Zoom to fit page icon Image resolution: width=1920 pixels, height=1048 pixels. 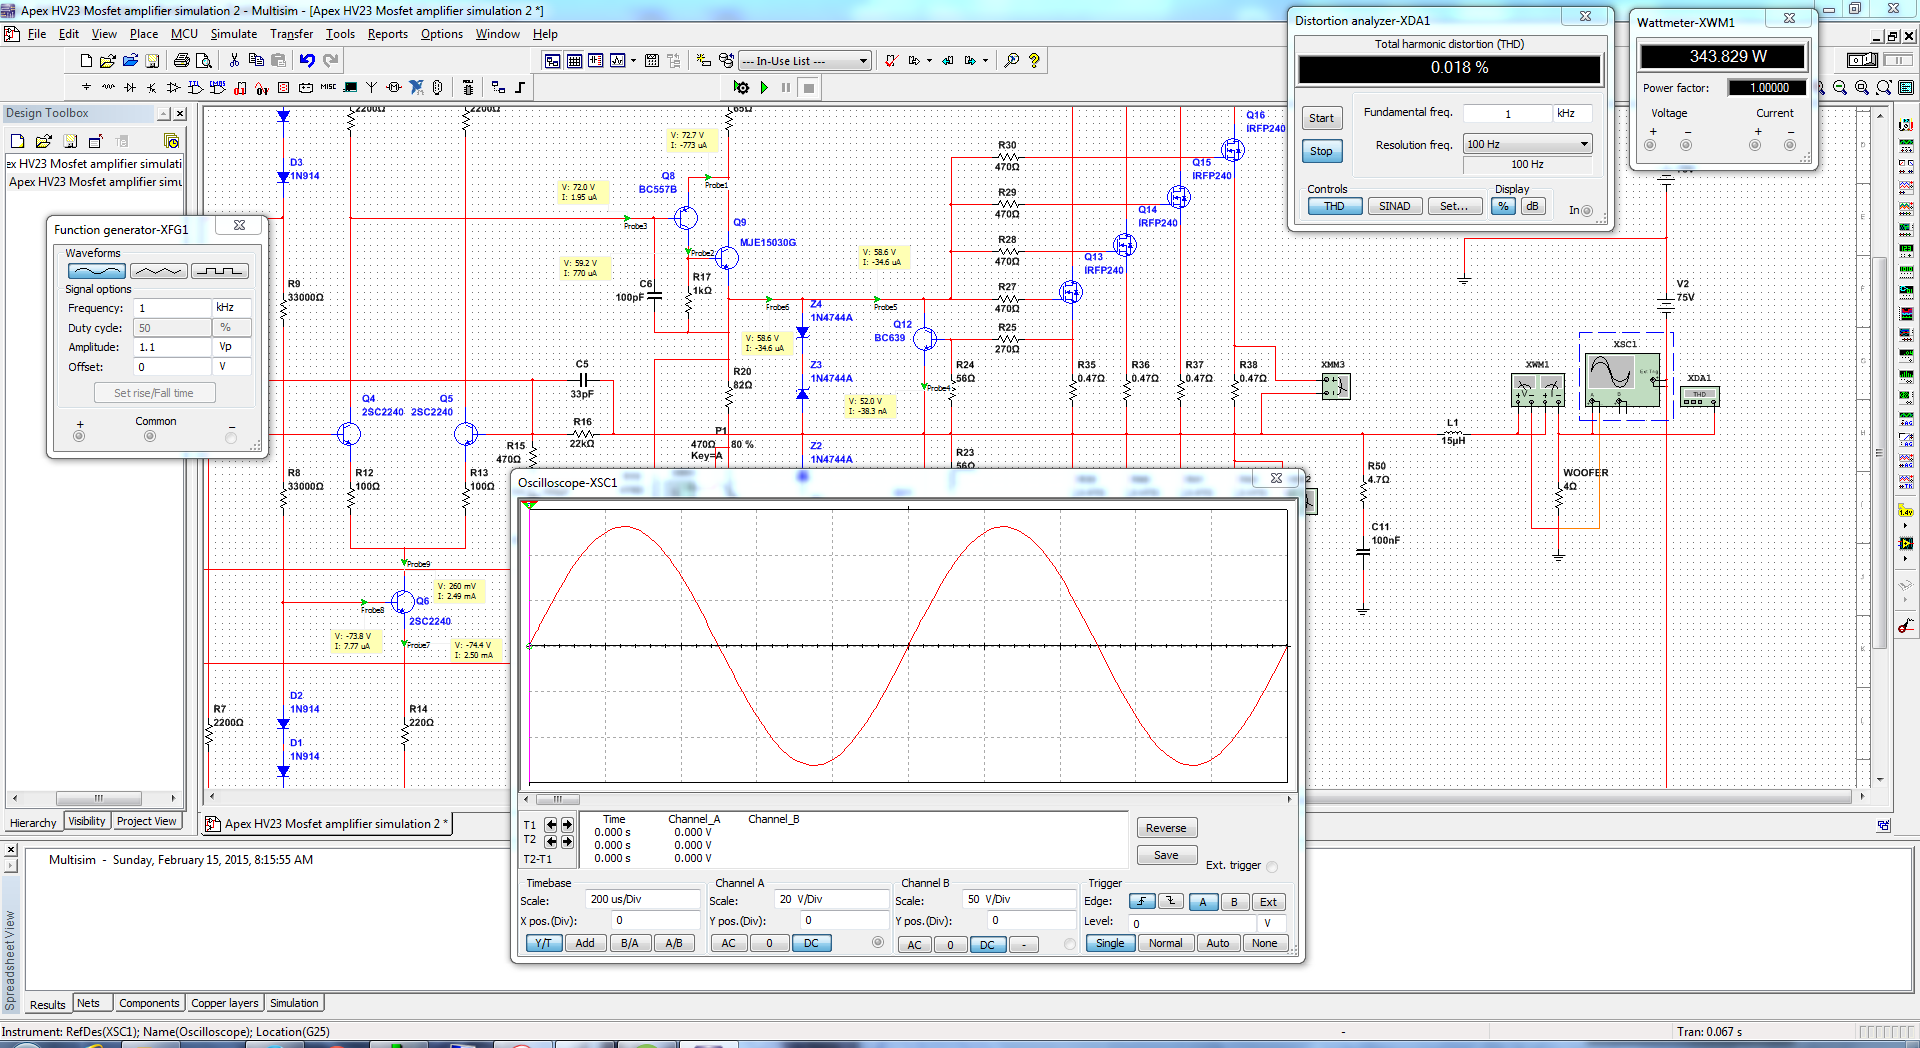(1884, 88)
